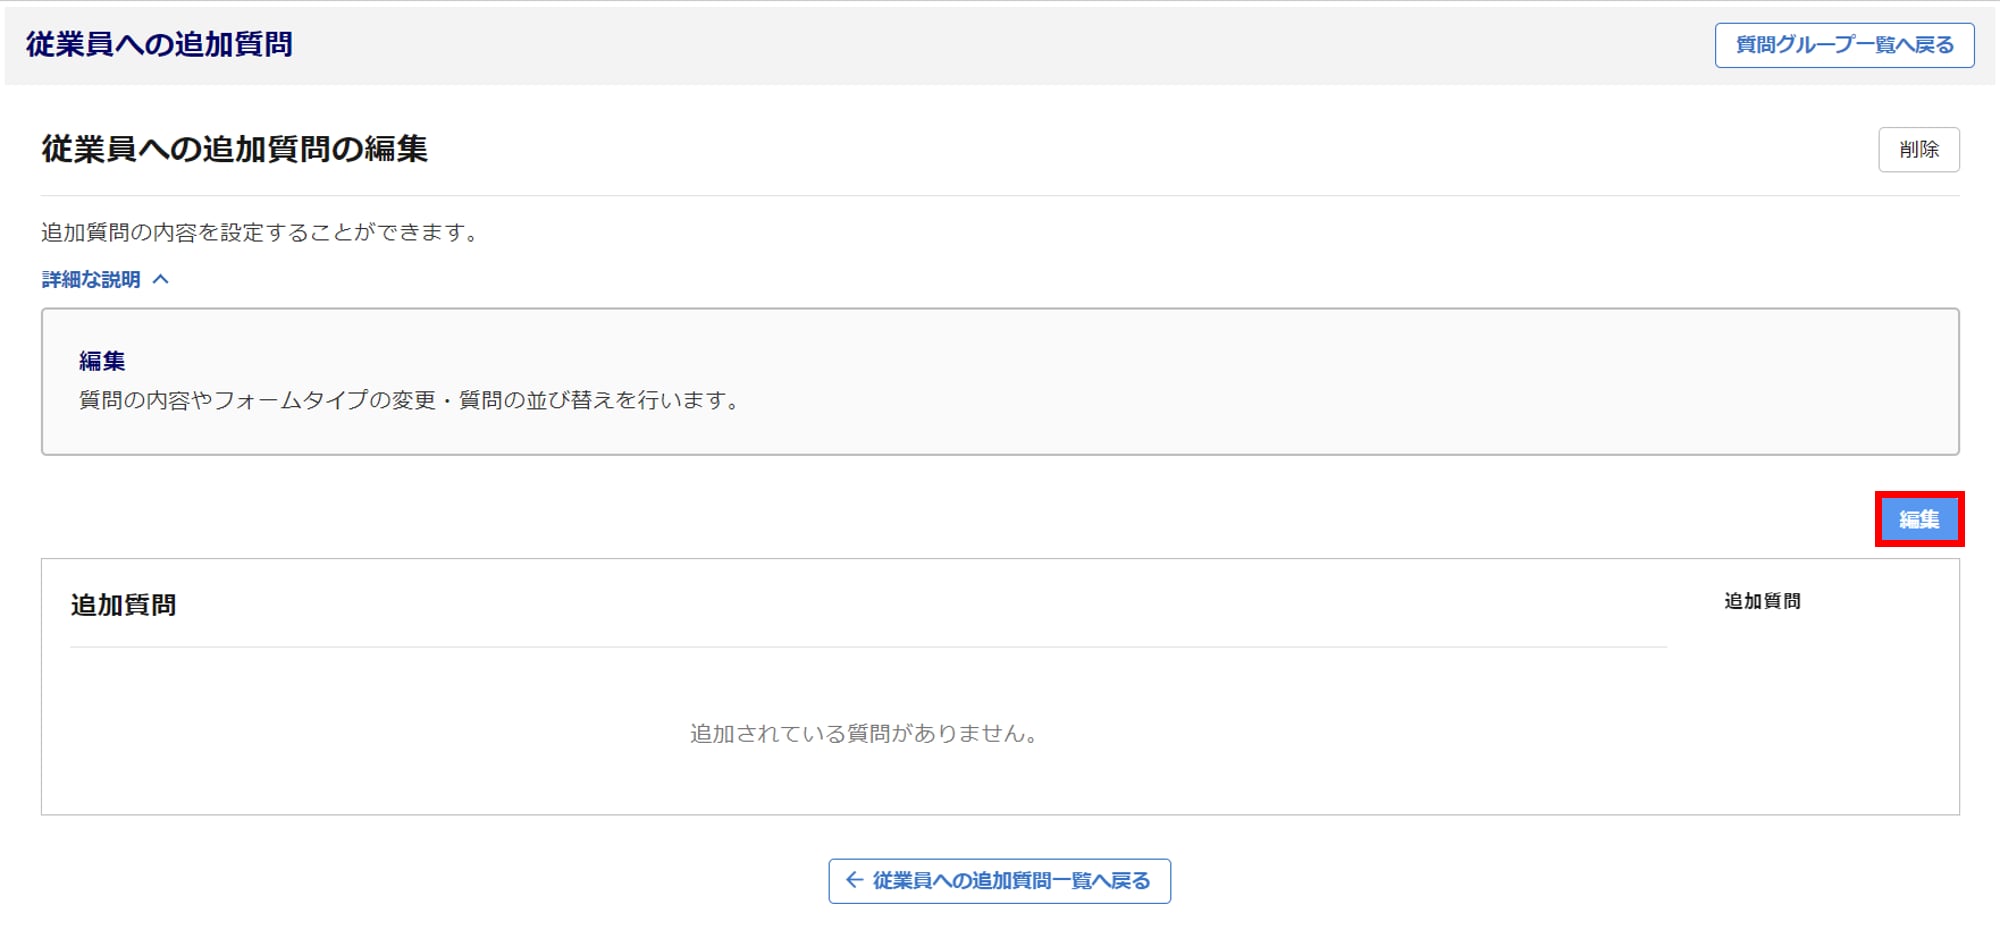Click the 追加質問 section heading
Viewport: 2000px width, 934px height.
pos(123,605)
